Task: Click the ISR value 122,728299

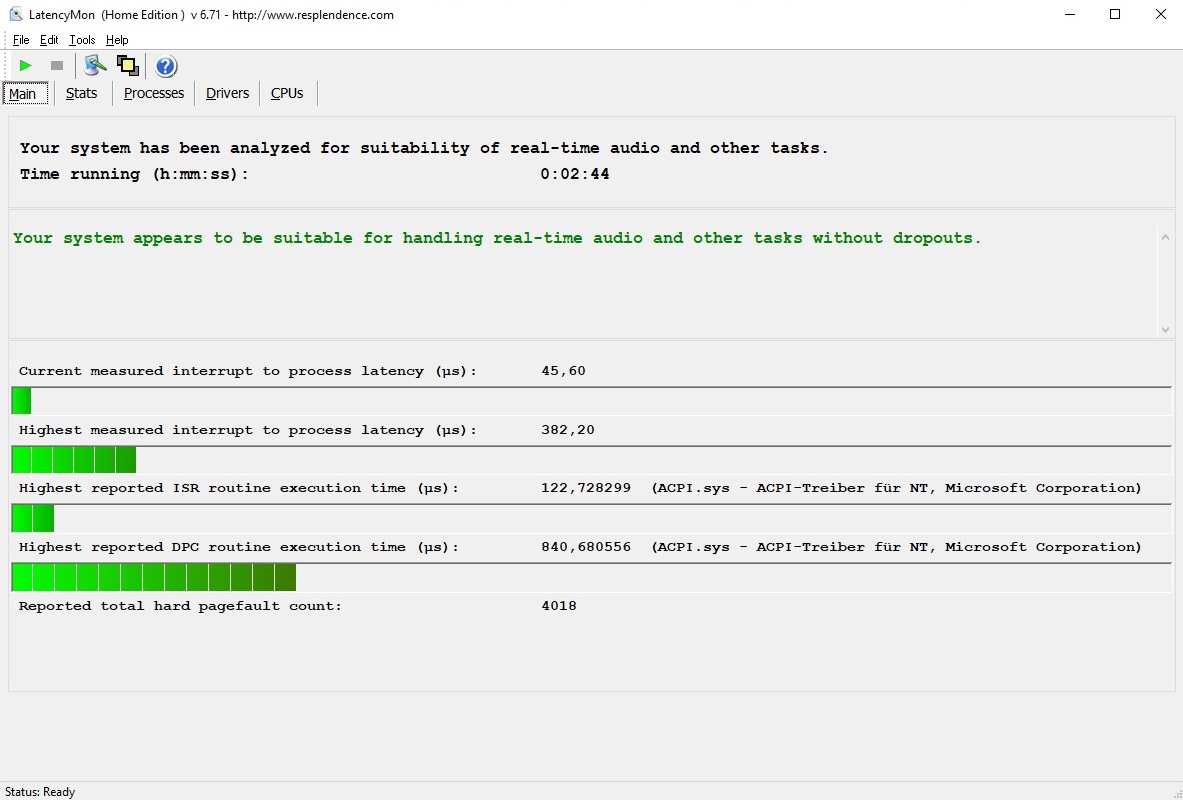Action: pyautogui.click(x=586, y=488)
